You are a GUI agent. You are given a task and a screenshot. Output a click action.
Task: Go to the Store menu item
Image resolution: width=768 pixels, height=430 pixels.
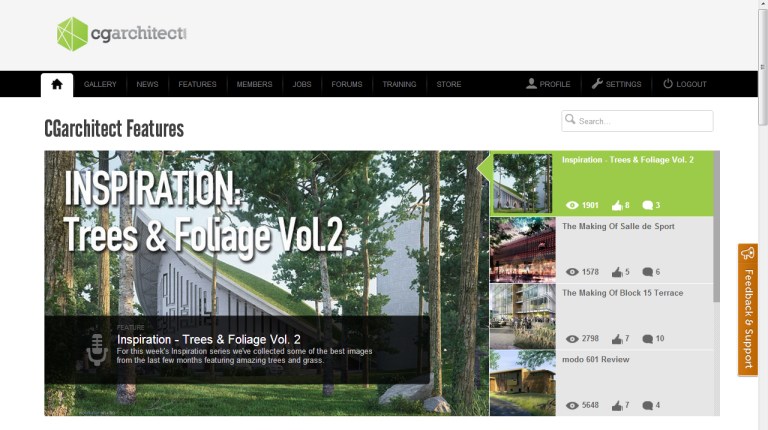click(x=449, y=84)
